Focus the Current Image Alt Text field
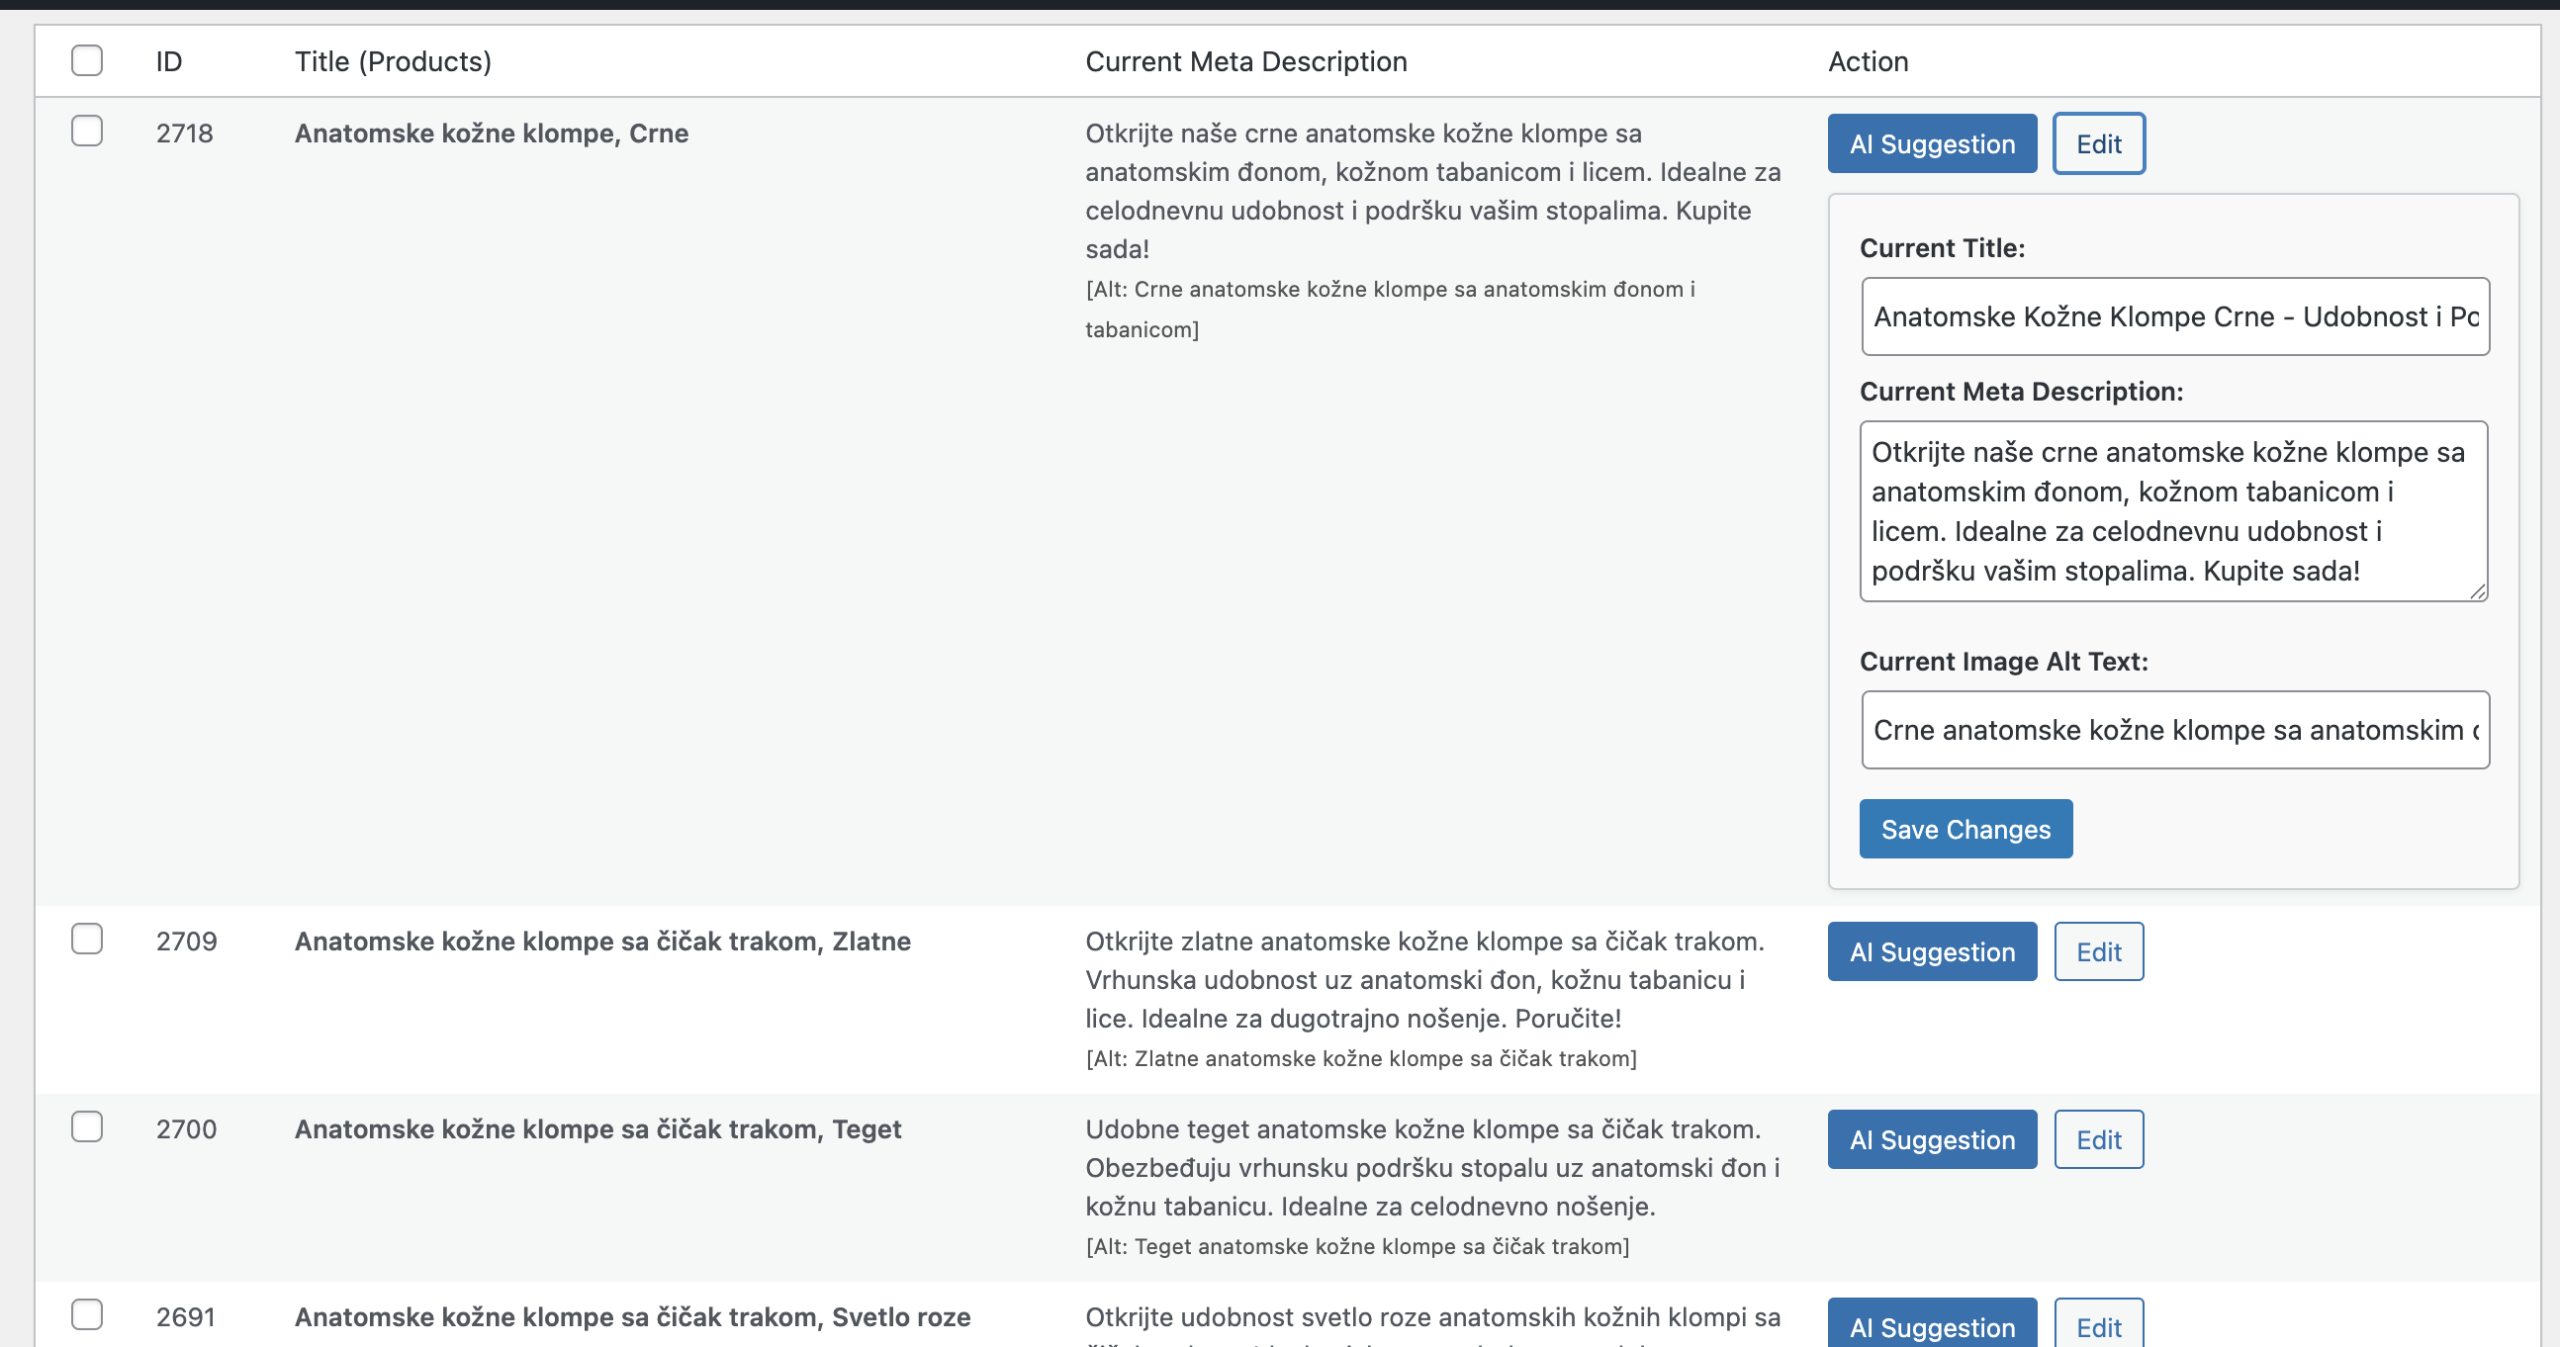This screenshot has height=1347, width=2560. pos(2174,730)
